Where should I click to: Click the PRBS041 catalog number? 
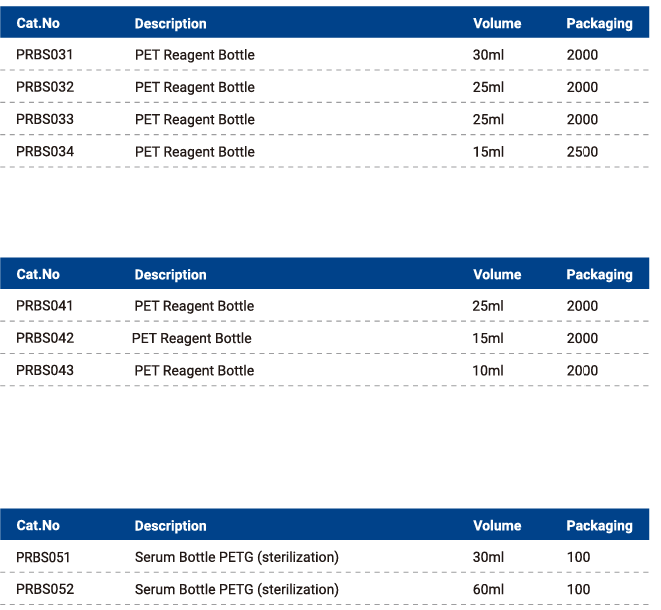coord(44,306)
